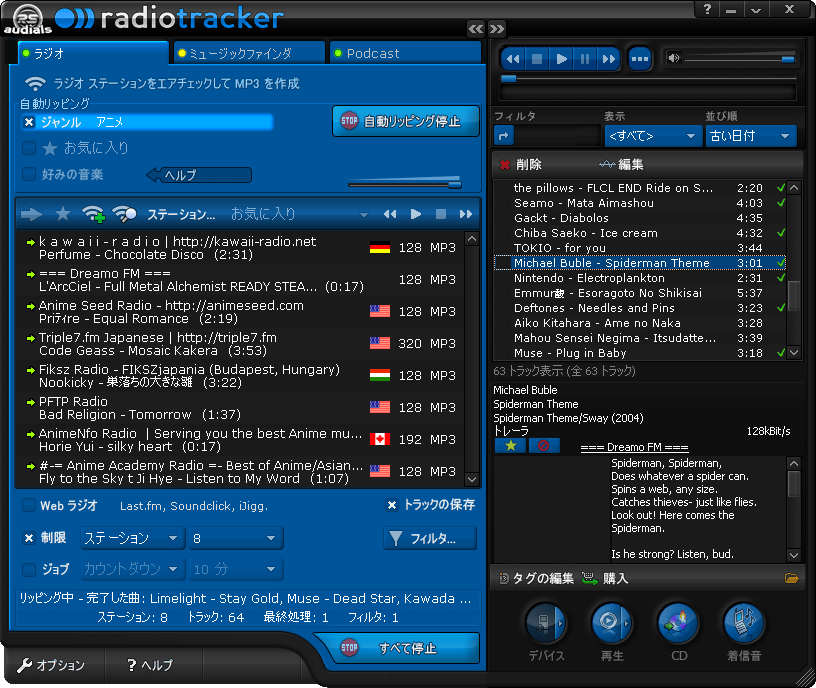
Task: Click the player rewind button
Action: tap(513, 59)
